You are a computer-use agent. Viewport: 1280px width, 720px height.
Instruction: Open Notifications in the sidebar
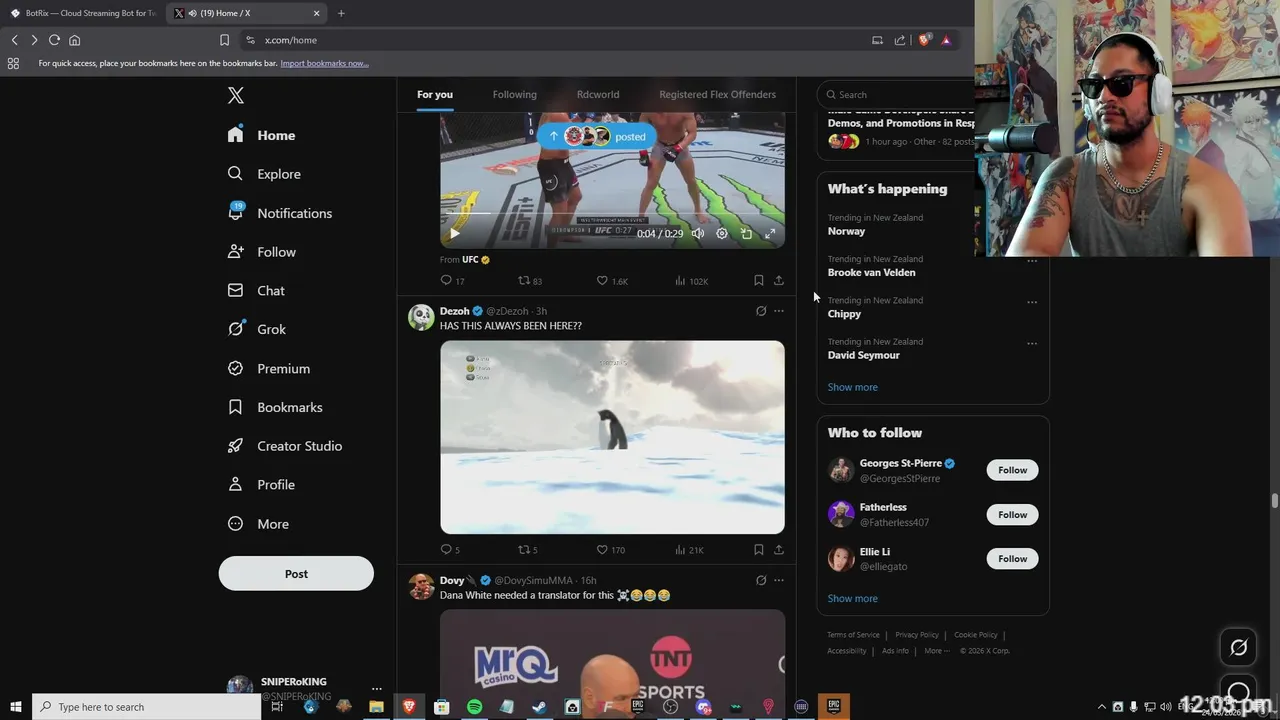(279, 213)
